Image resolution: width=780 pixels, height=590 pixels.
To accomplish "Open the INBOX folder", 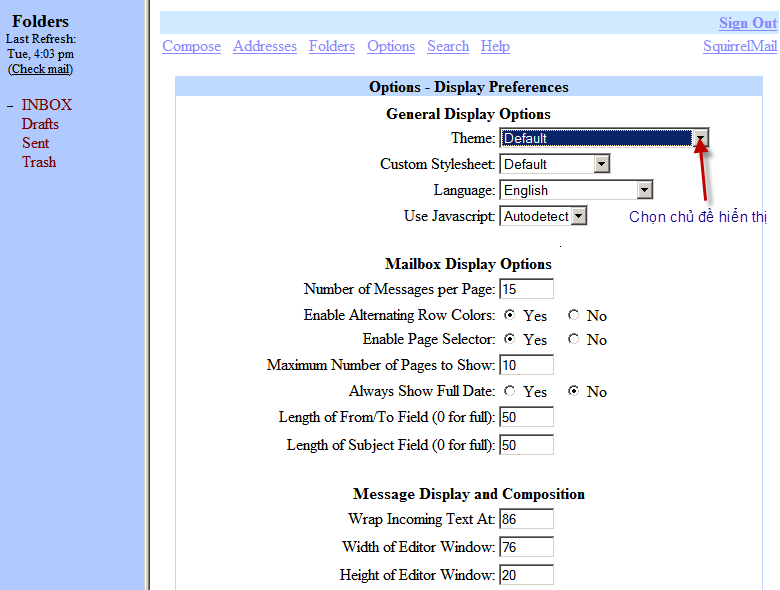I will click(47, 105).
